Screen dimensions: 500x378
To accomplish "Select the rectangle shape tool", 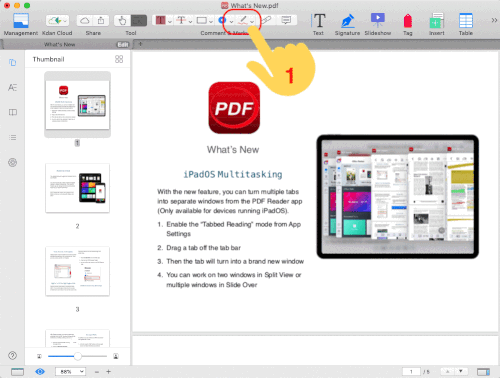I will 202,20.
